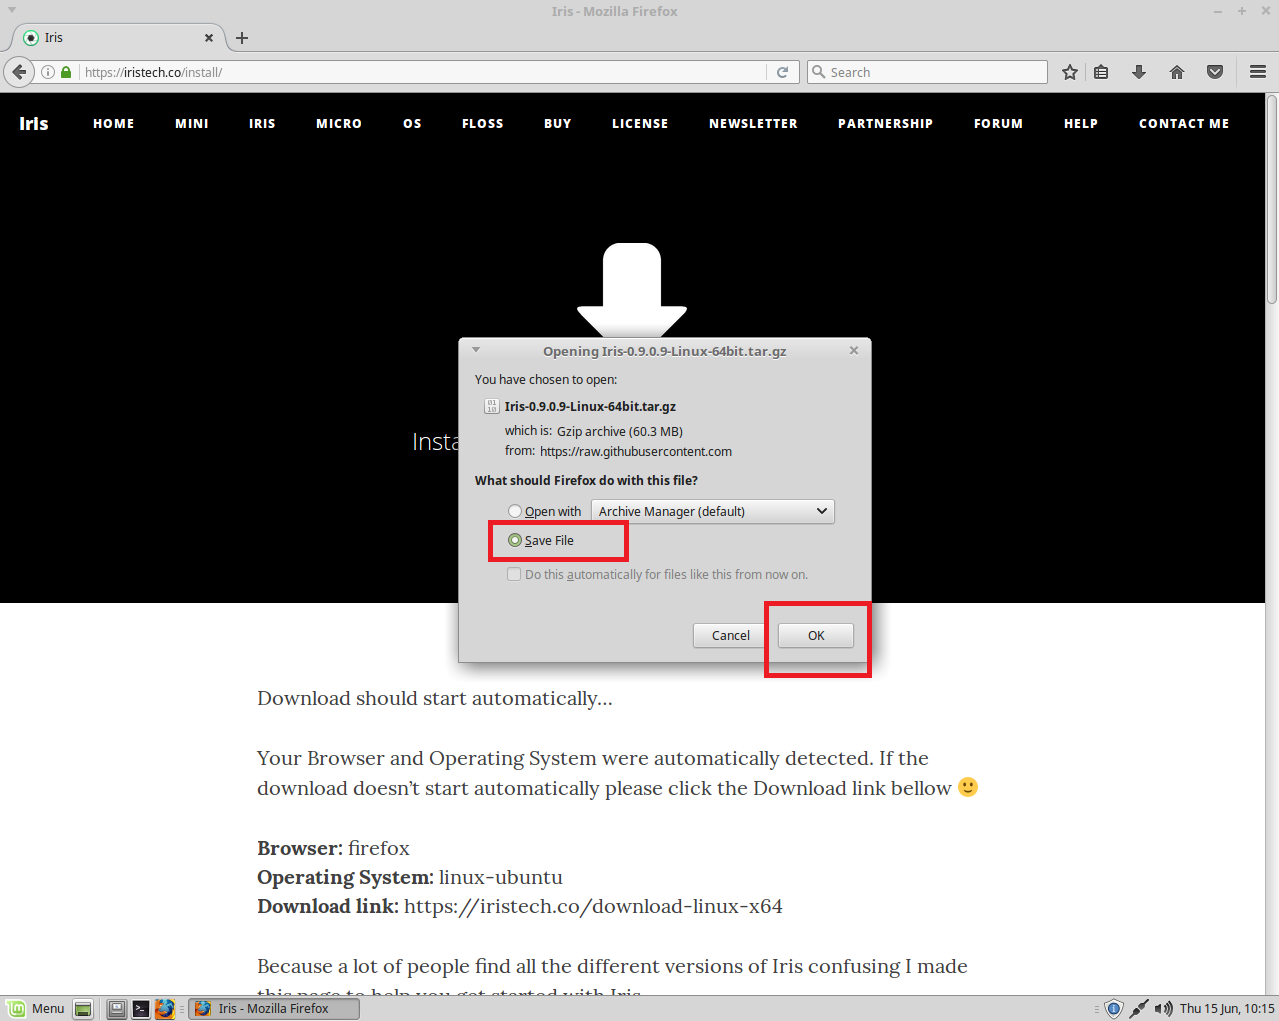
Task: Open a new browser tab
Action: click(242, 38)
